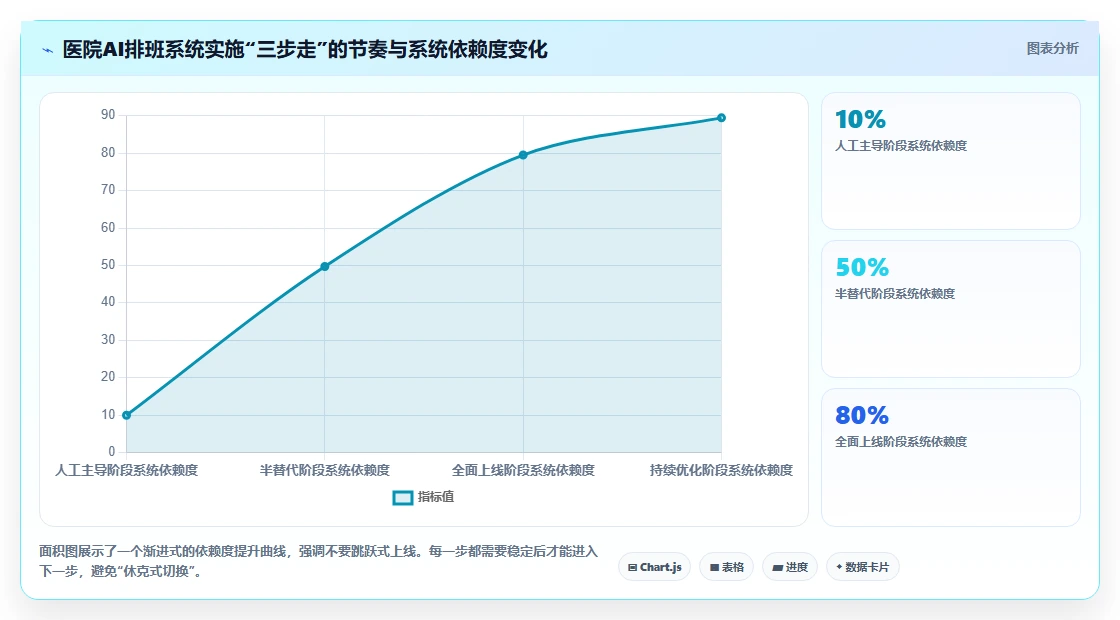1120x620 pixels.
Task: Select the 数据卡片 tag button
Action: (x=862, y=567)
